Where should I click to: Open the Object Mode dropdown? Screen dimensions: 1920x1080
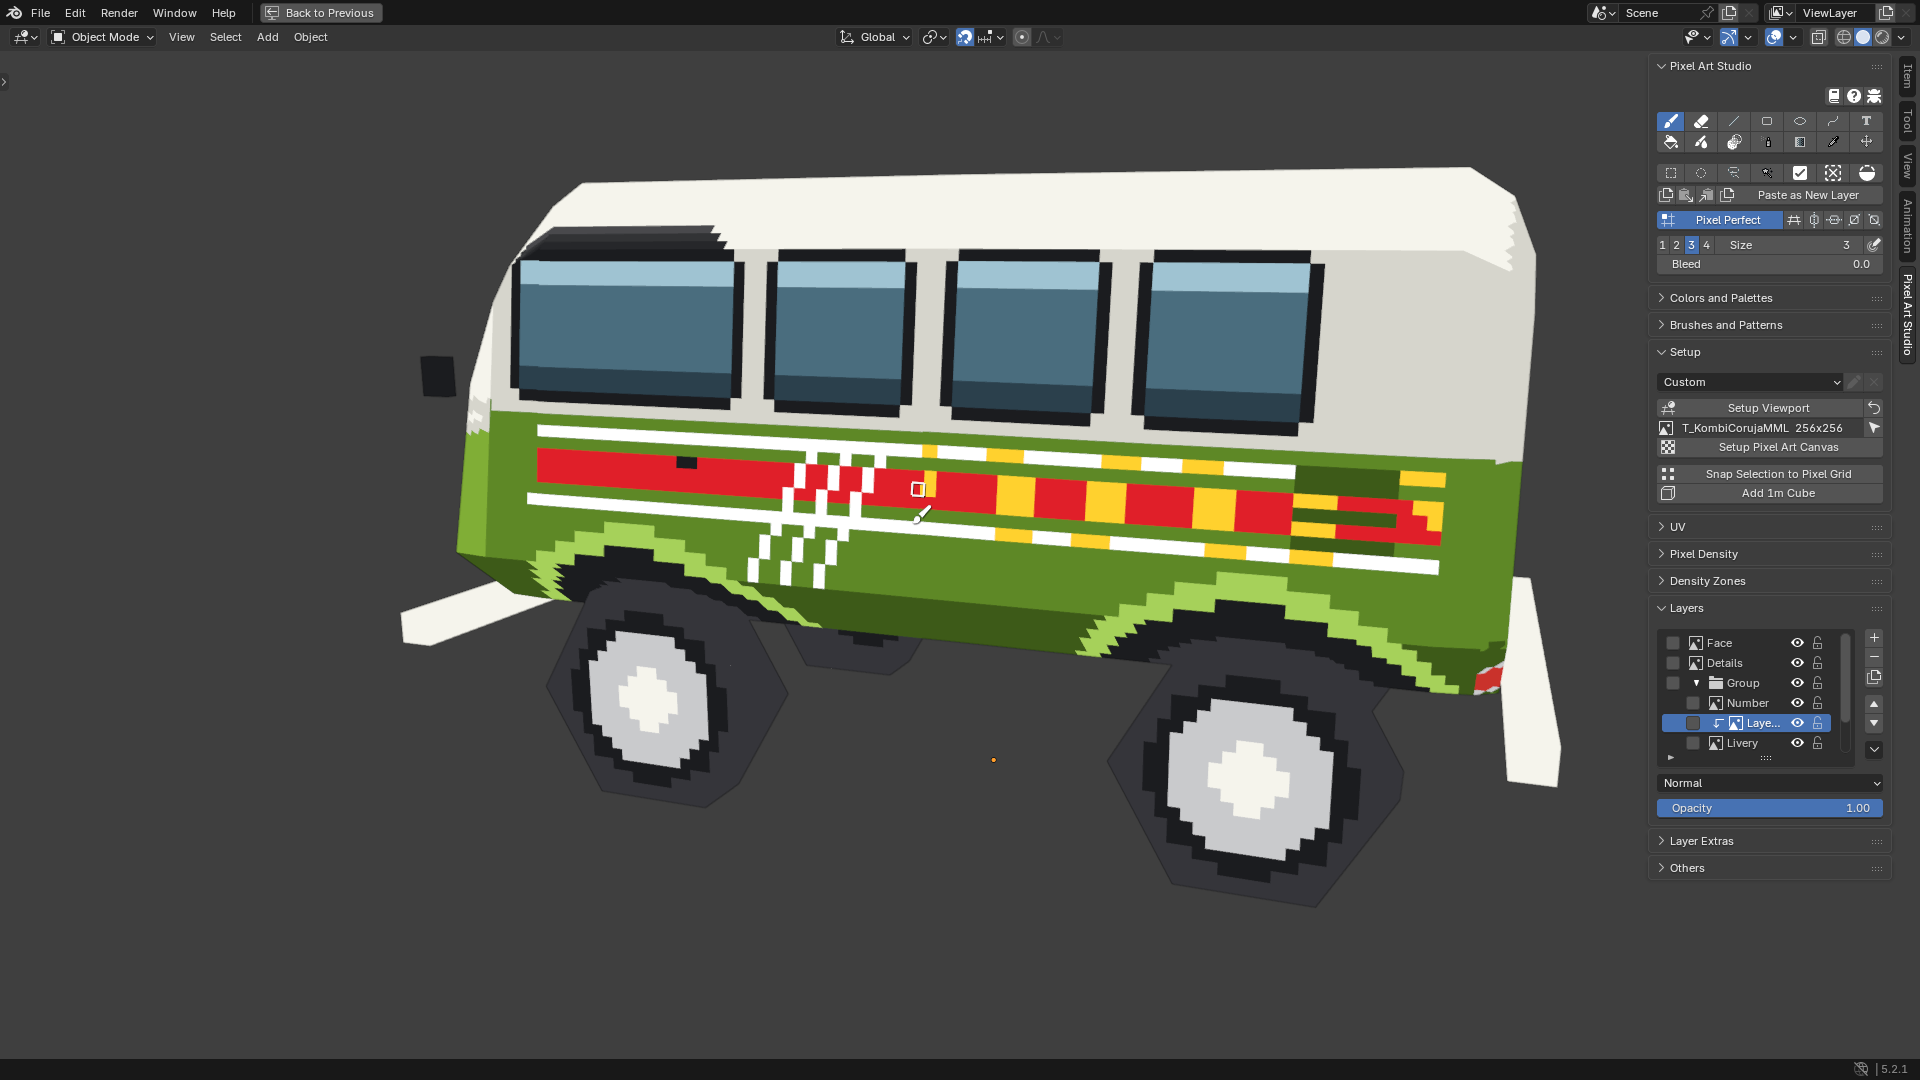coord(103,37)
